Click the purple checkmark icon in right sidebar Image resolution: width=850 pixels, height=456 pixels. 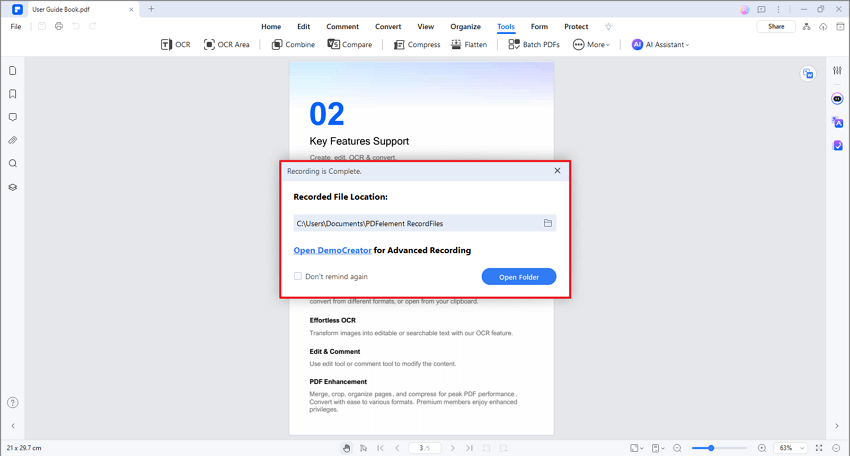pos(838,145)
